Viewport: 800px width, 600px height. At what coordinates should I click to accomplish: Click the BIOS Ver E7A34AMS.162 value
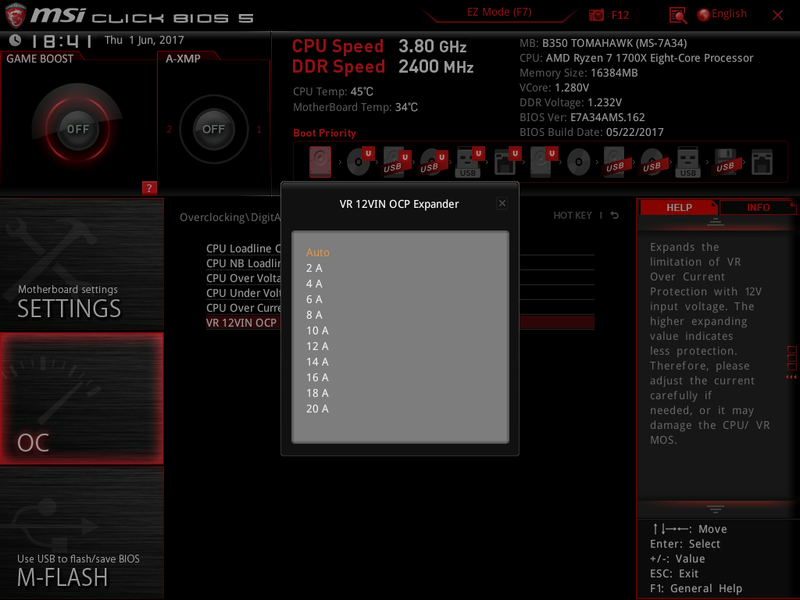pos(607,117)
